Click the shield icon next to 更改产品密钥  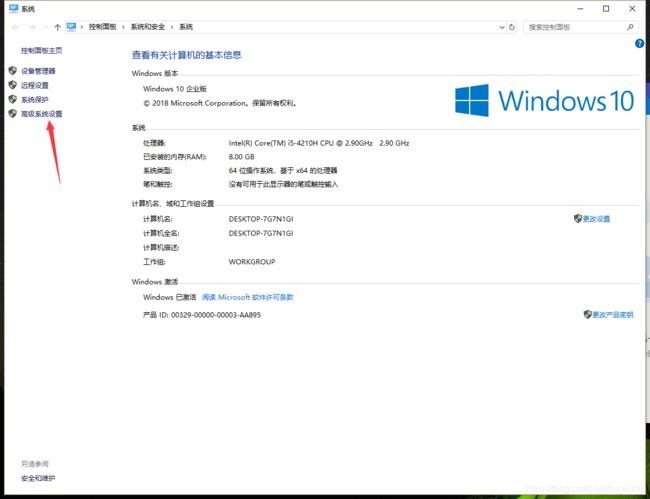click(x=587, y=315)
